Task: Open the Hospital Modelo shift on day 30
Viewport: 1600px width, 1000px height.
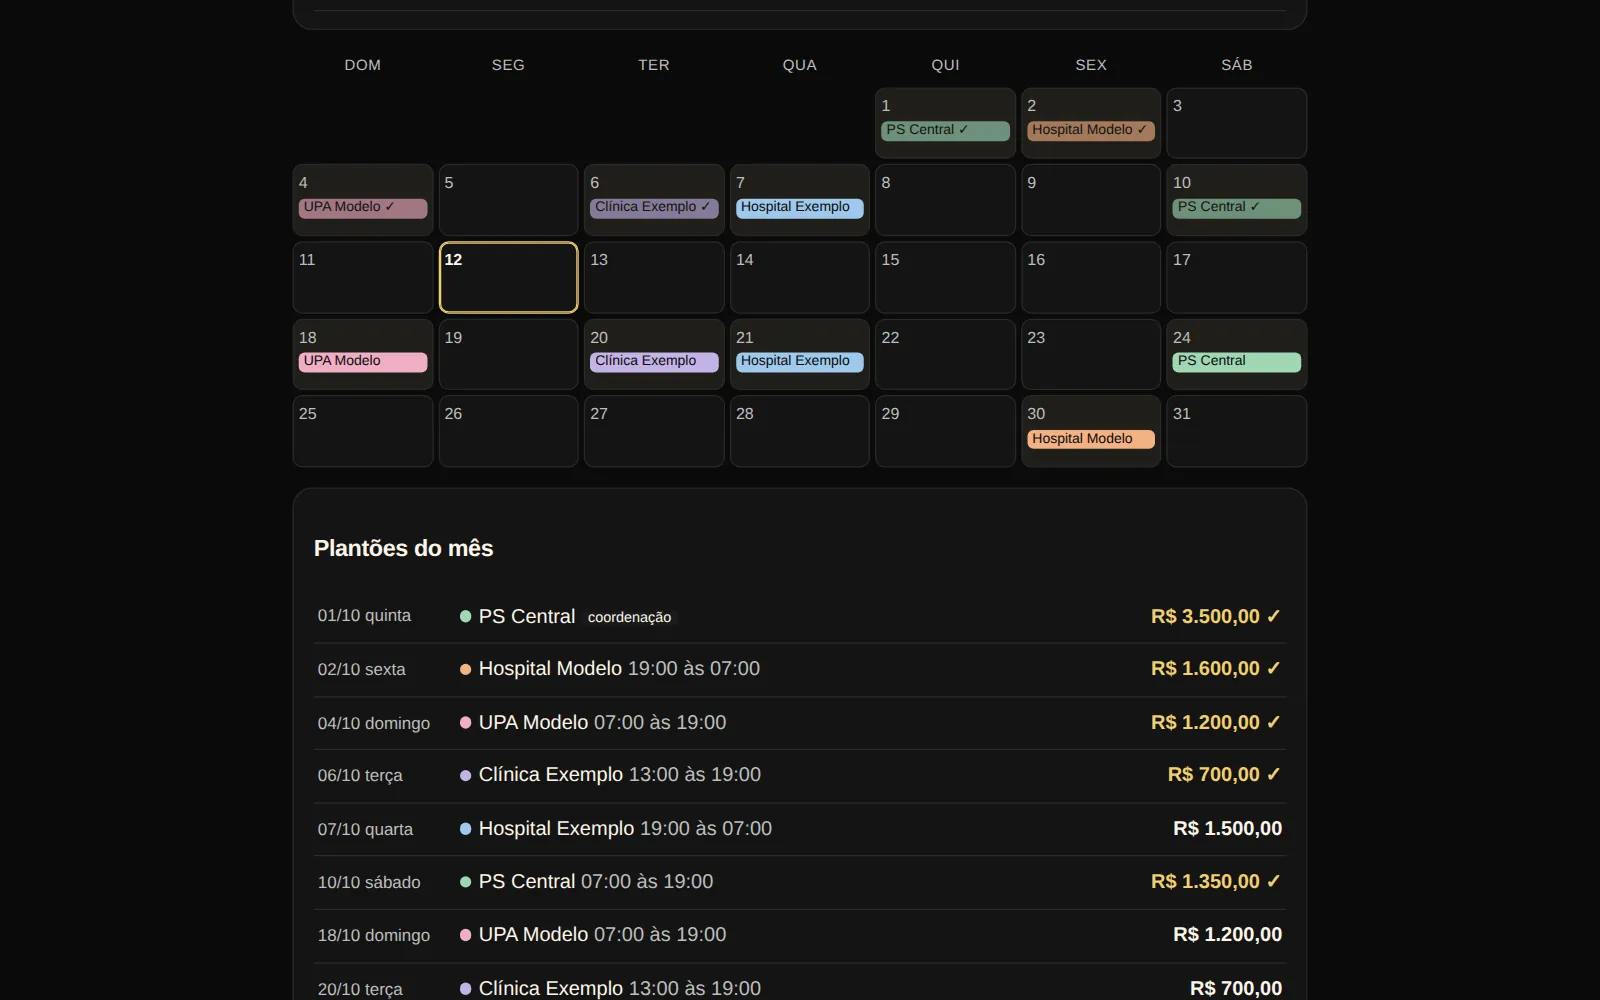Action: (x=1091, y=439)
